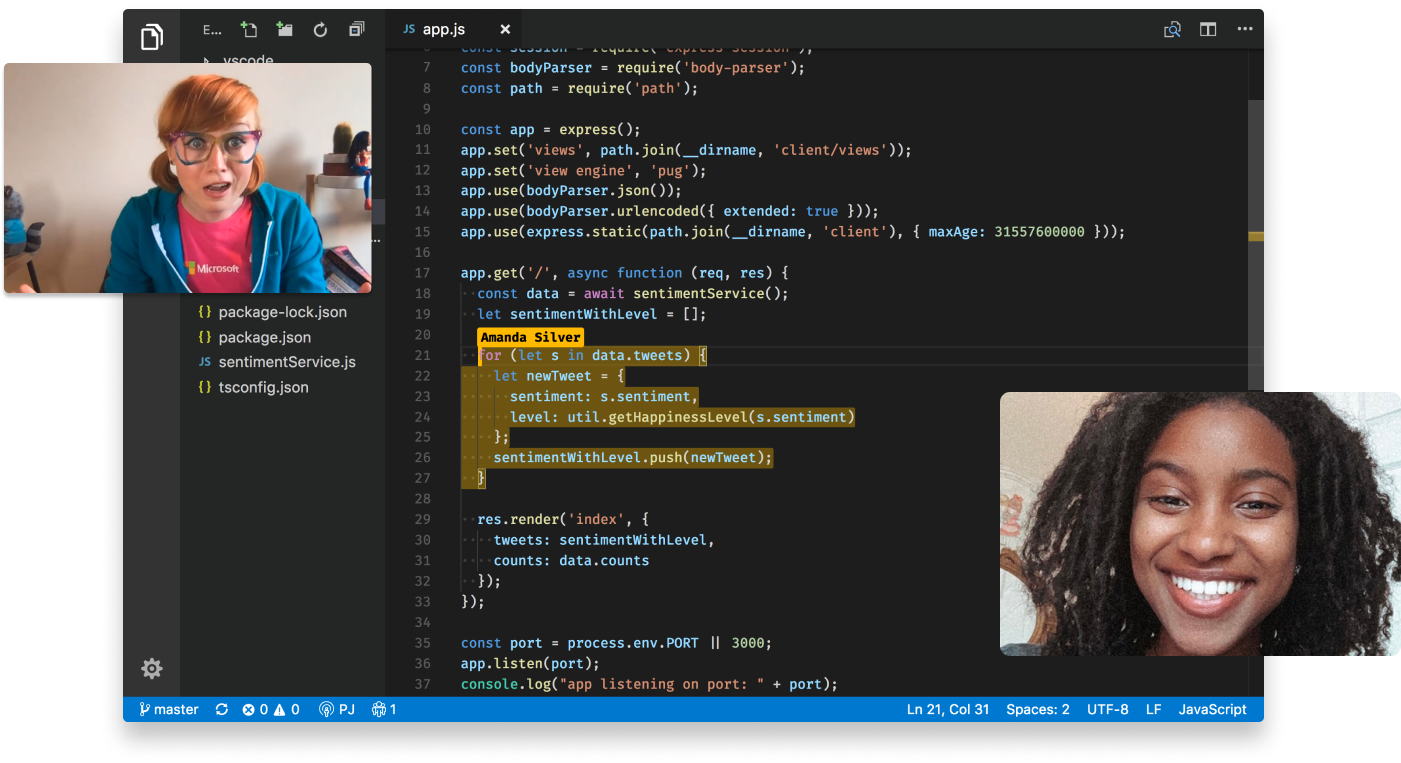Change the end-of-line sequence via LF
Screen dimensions: 1401x763
point(1154,709)
